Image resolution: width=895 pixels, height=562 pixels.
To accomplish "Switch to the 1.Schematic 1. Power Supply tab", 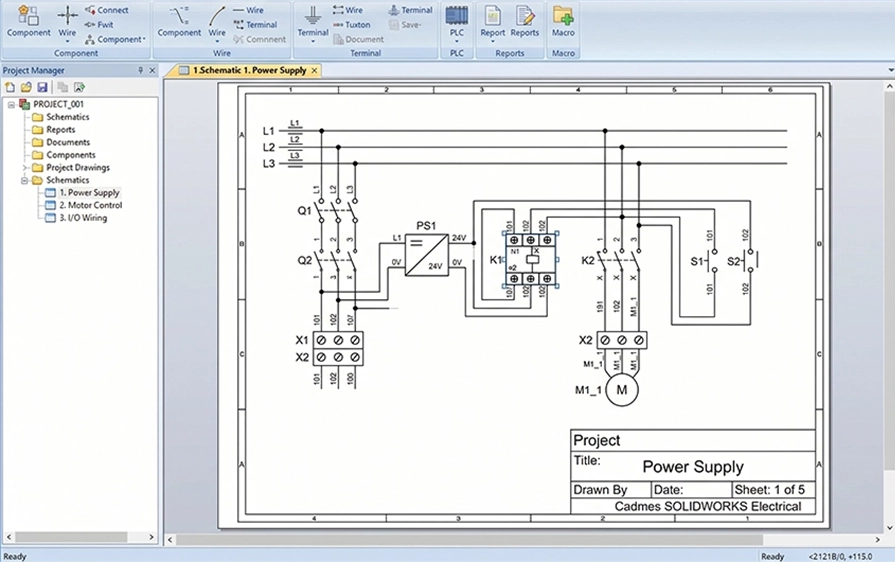I will click(x=249, y=70).
